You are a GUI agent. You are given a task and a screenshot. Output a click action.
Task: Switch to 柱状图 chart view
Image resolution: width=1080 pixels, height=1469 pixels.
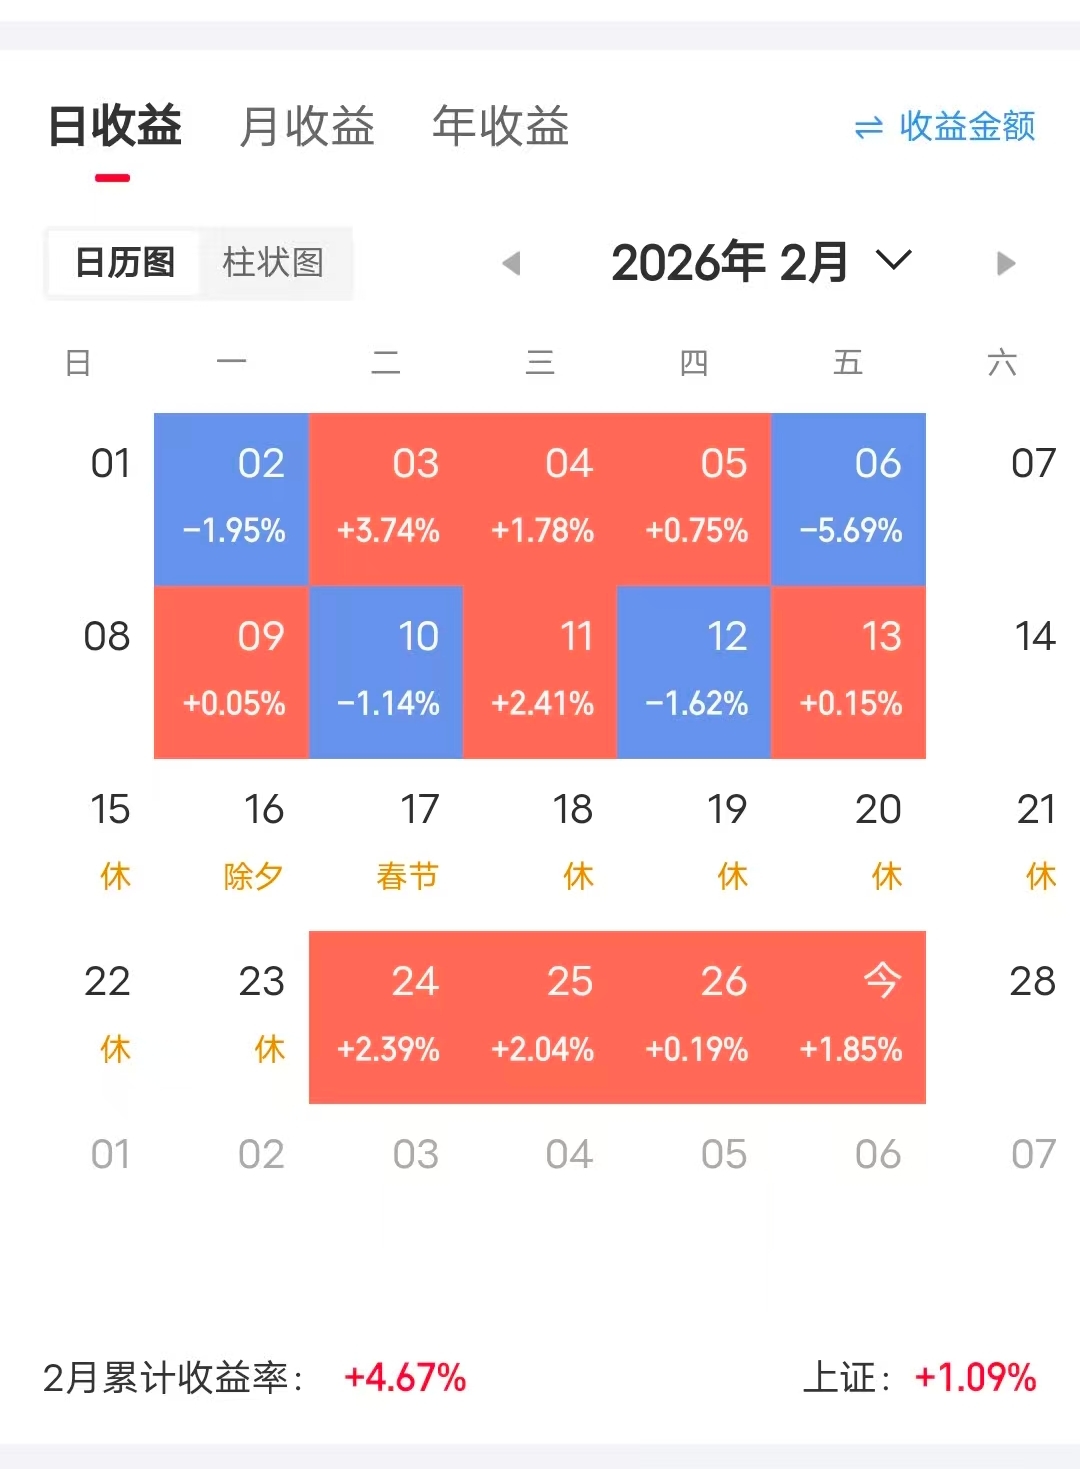pyautogui.click(x=273, y=263)
